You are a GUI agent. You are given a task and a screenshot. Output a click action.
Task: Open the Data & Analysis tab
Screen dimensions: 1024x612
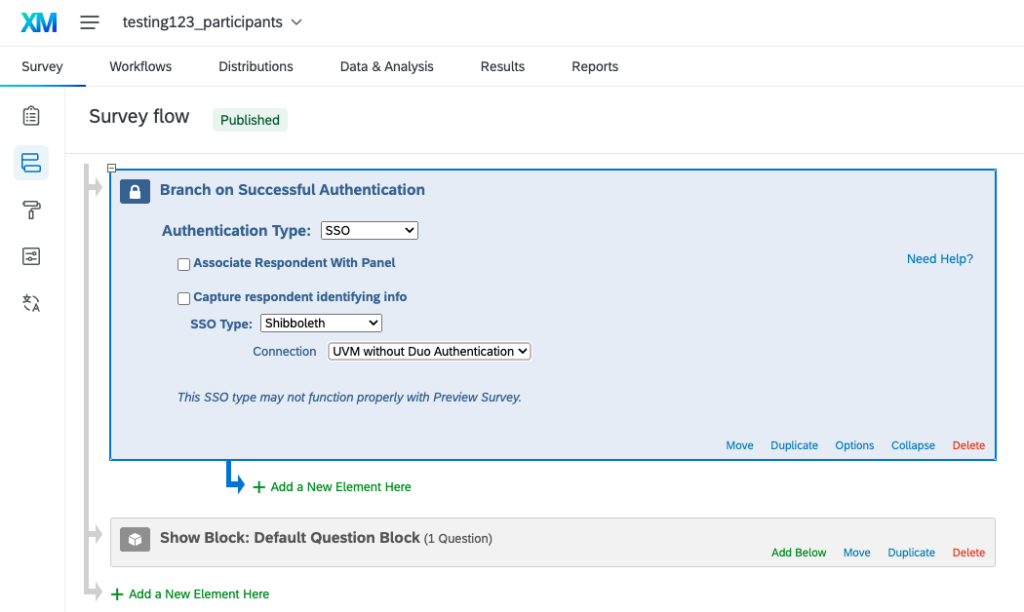[386, 66]
